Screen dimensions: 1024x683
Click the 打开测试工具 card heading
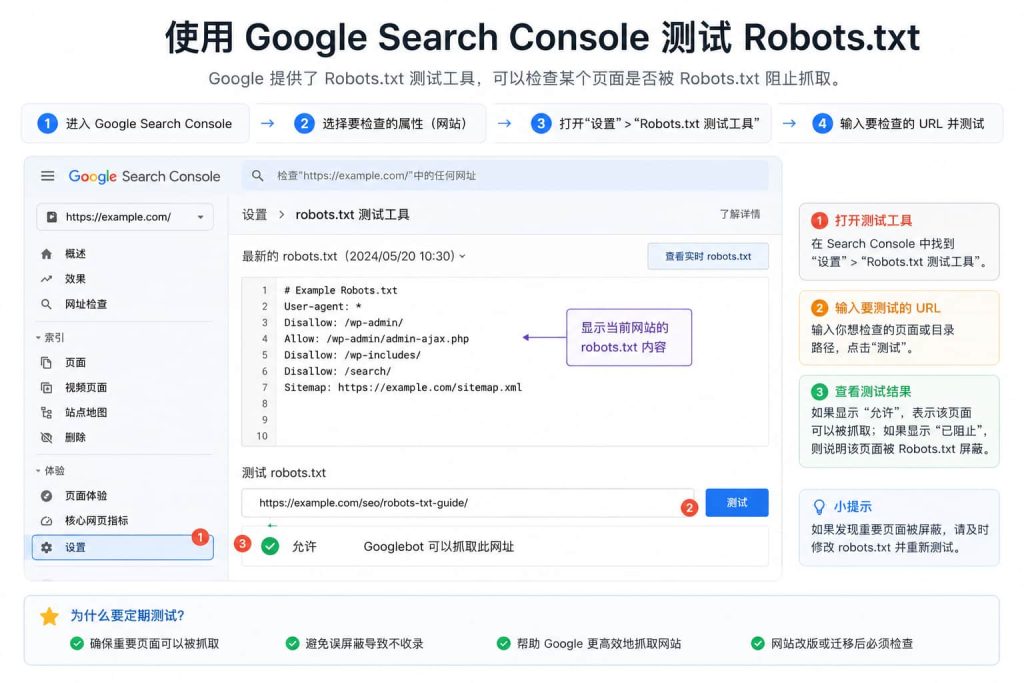873,221
